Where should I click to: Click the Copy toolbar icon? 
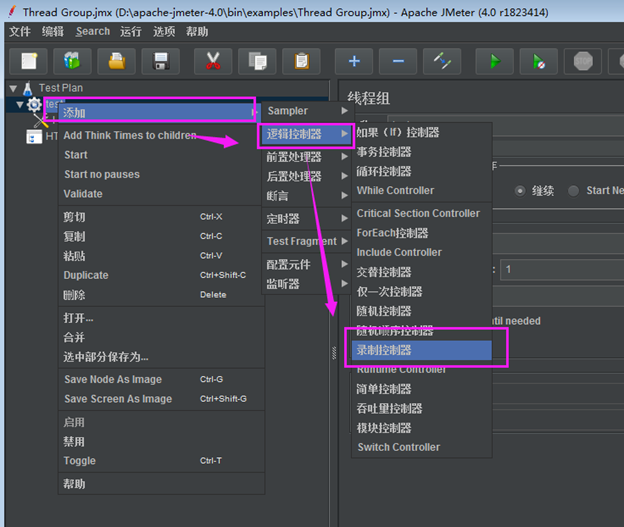[257, 62]
